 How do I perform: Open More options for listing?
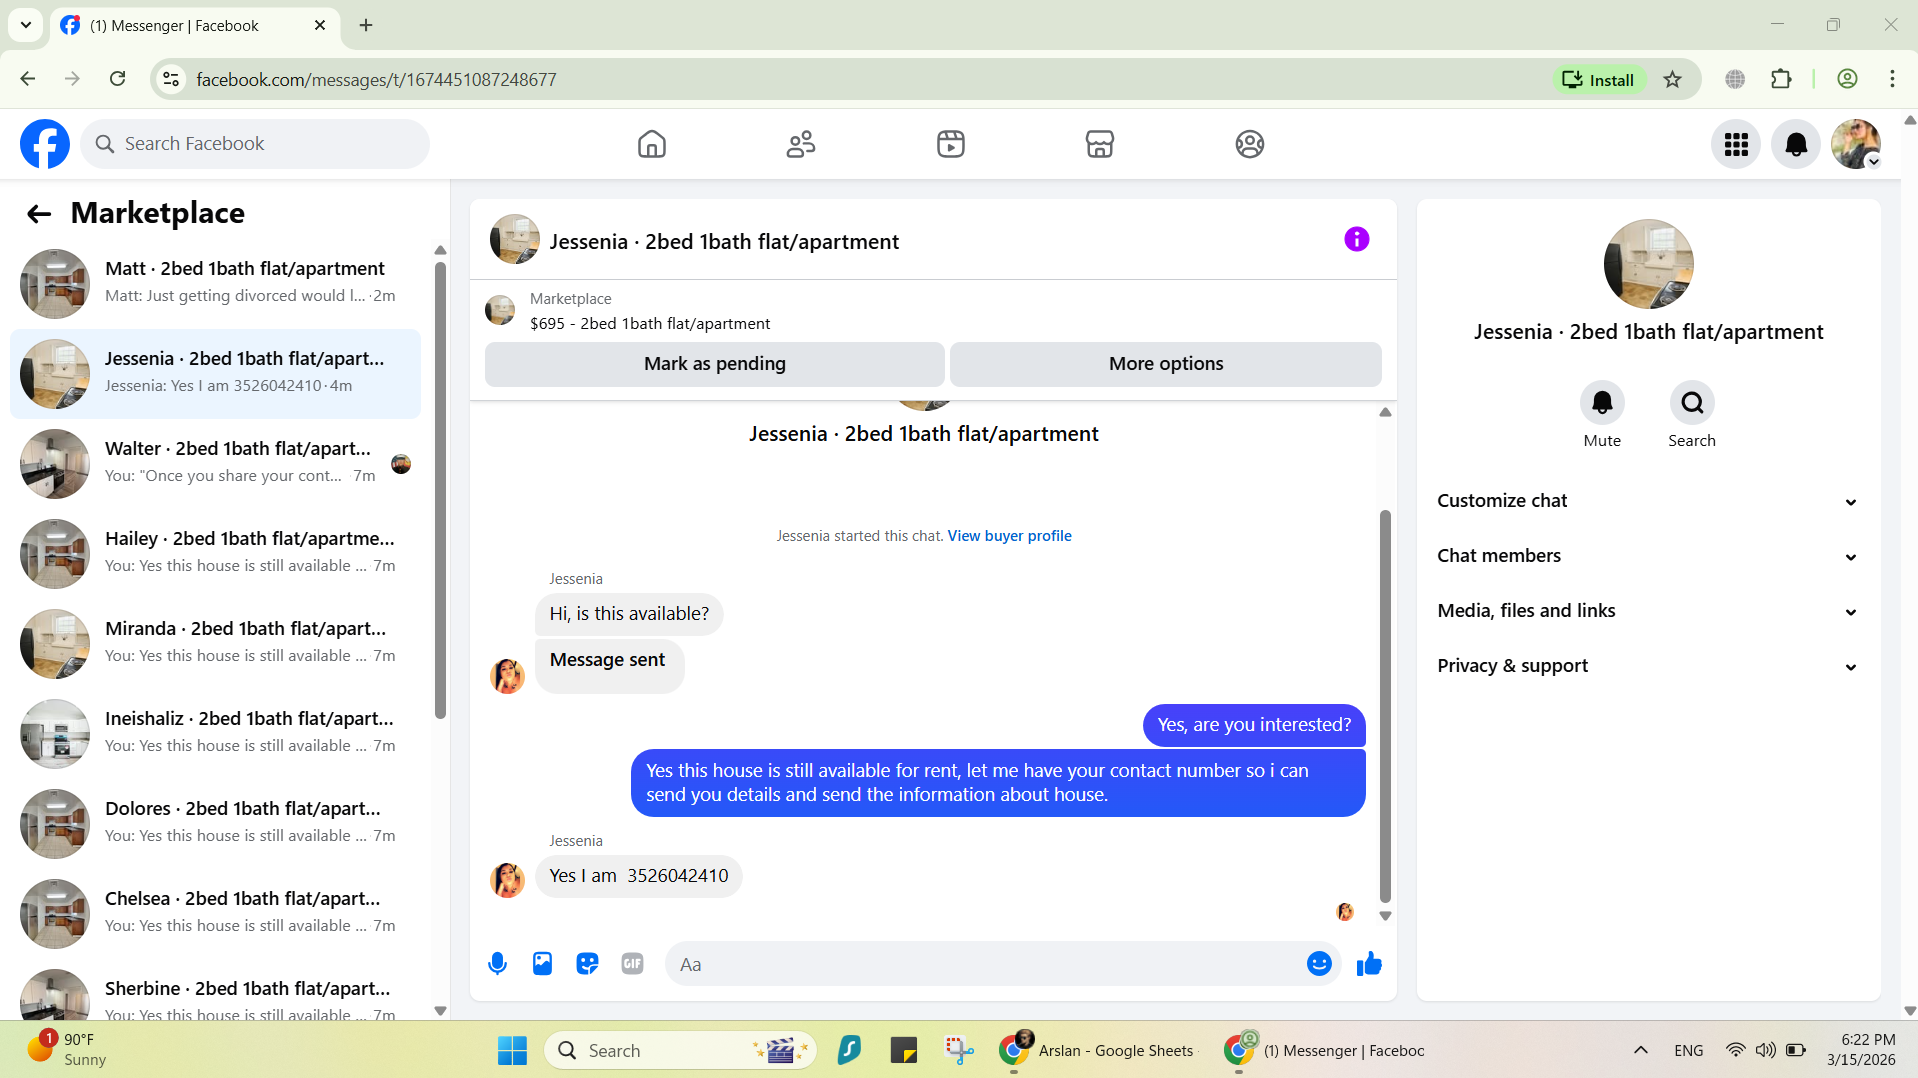point(1166,364)
